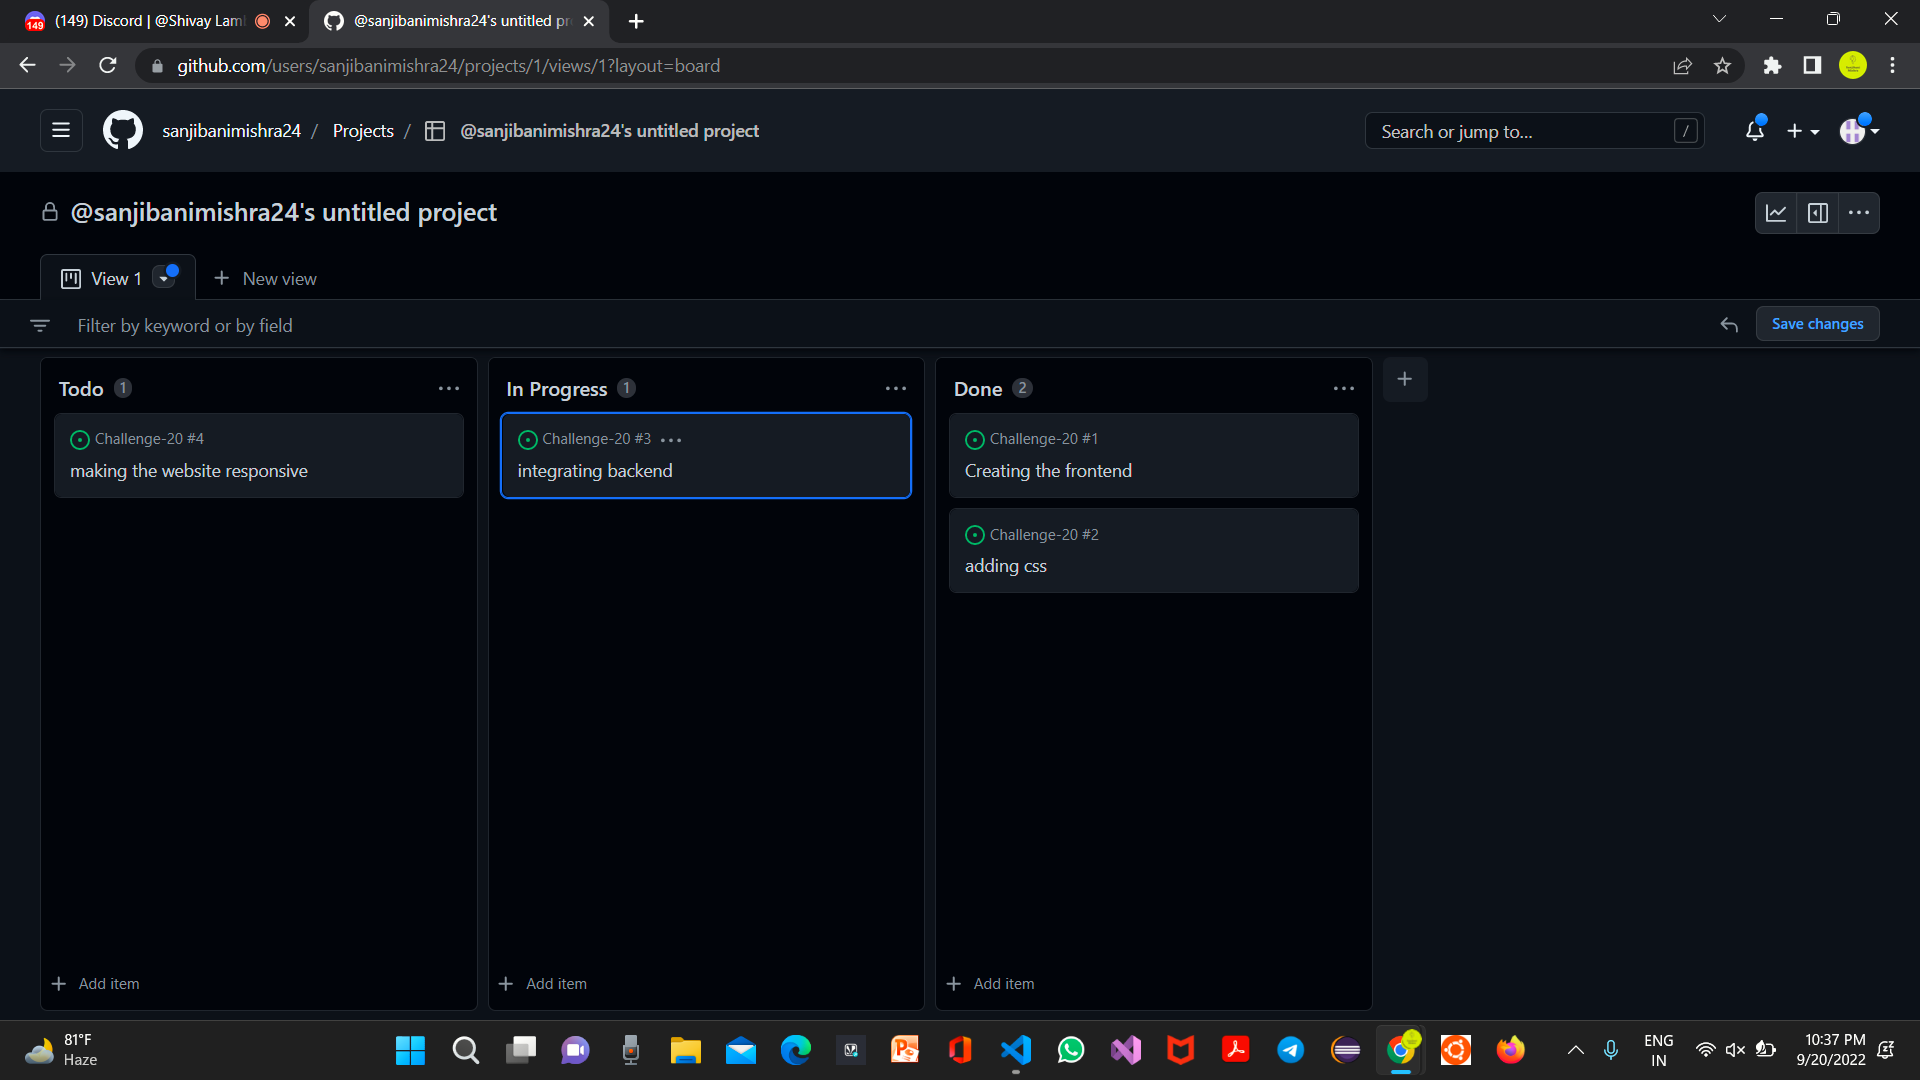
Task: Expand the View 1 dropdown caret
Action: (165, 278)
